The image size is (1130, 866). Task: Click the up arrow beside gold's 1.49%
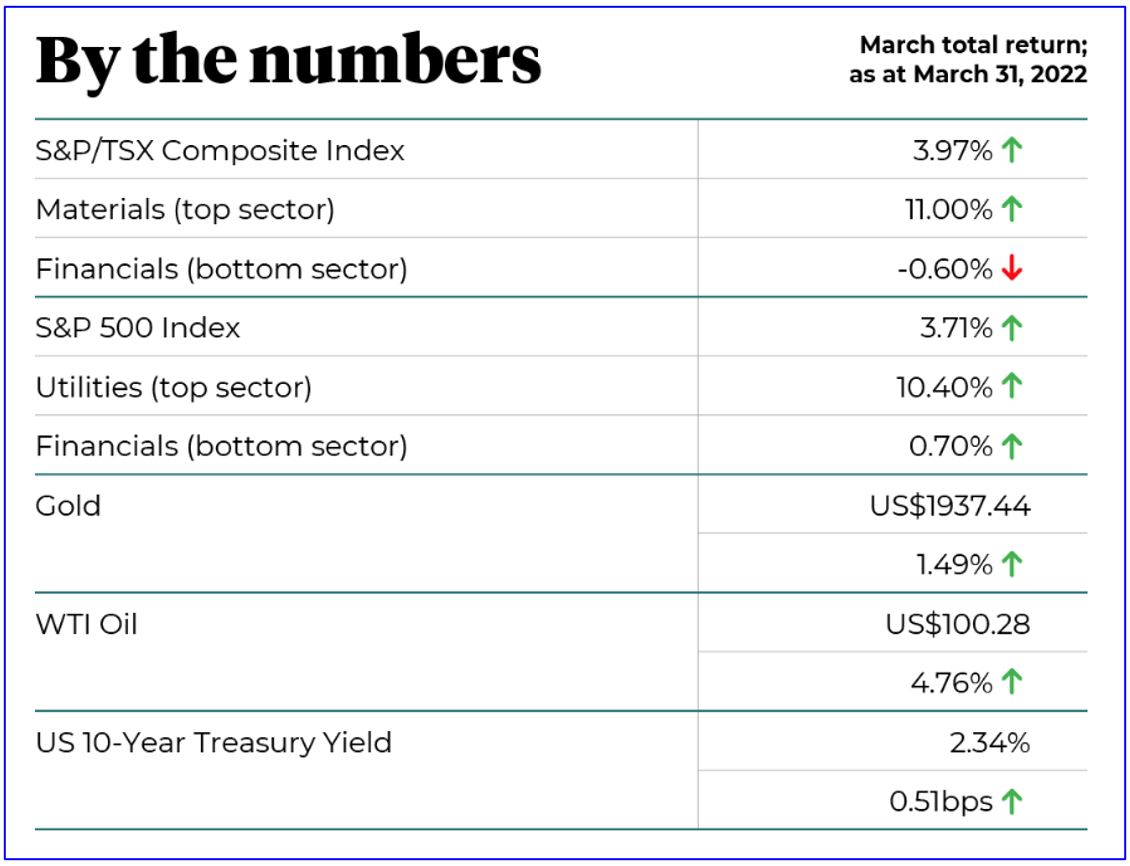point(1012,565)
